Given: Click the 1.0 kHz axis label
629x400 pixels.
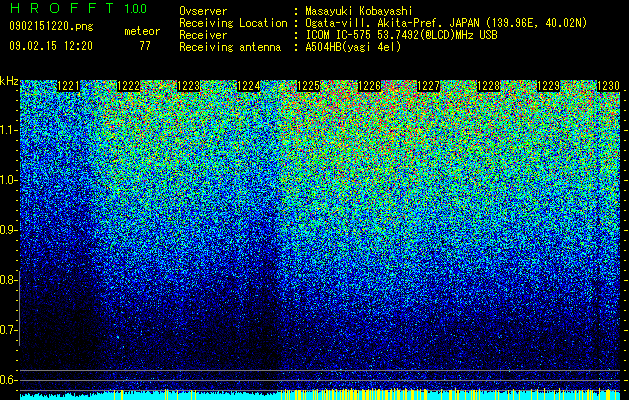Looking at the screenshot, I should click(8, 180).
